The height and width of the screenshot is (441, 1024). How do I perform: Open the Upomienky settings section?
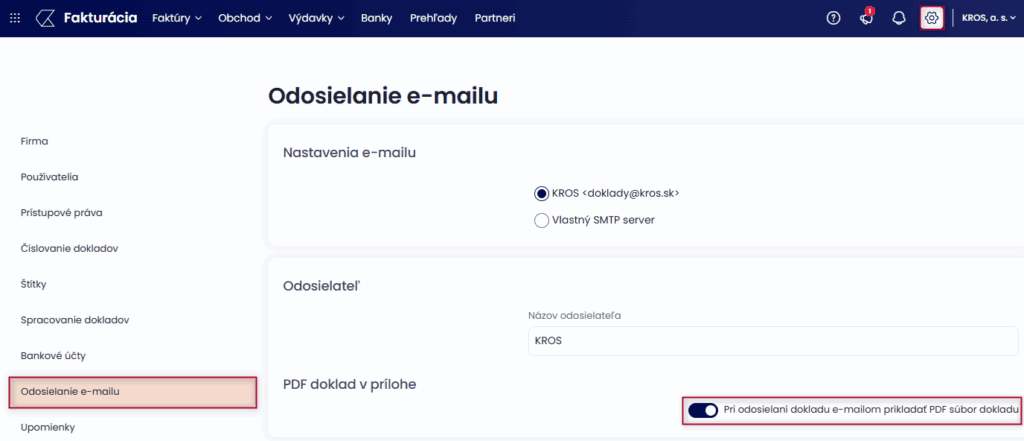(x=47, y=427)
